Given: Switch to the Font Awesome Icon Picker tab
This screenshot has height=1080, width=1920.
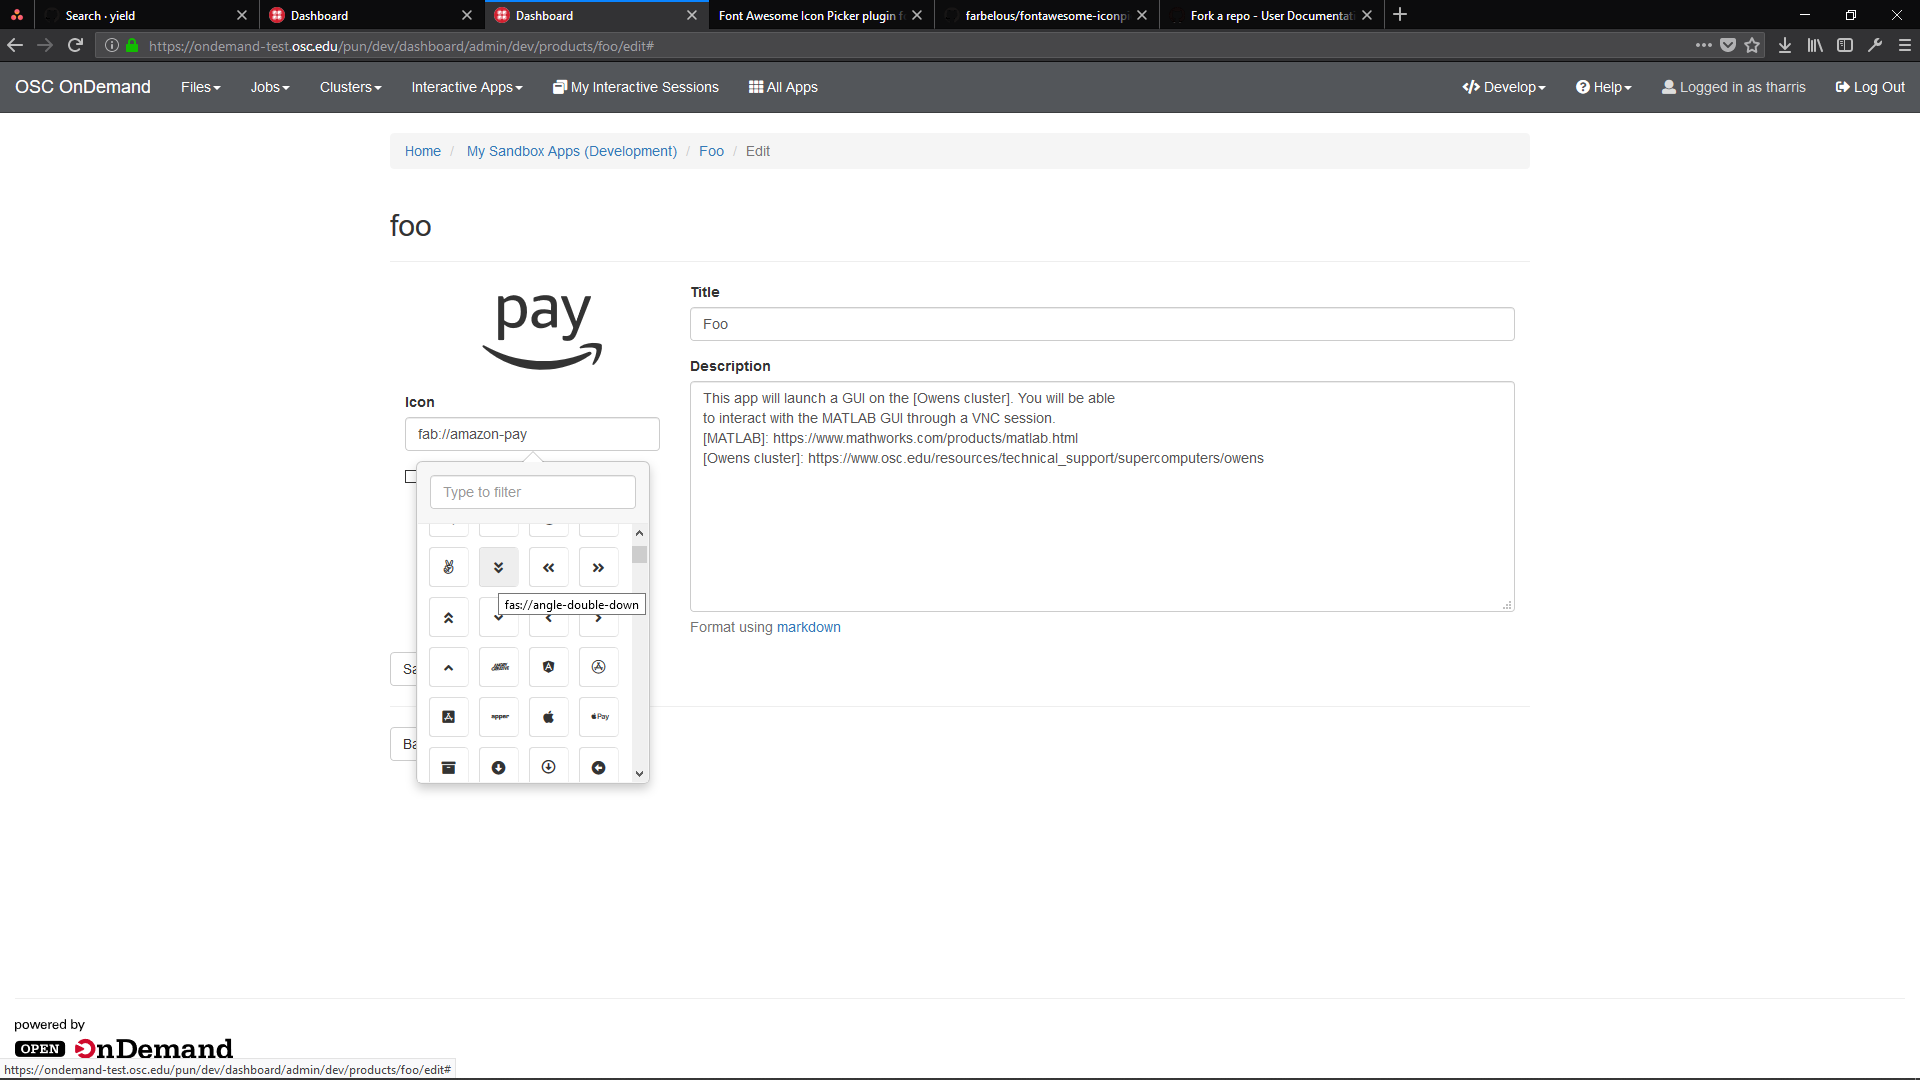Looking at the screenshot, I should tap(810, 15).
